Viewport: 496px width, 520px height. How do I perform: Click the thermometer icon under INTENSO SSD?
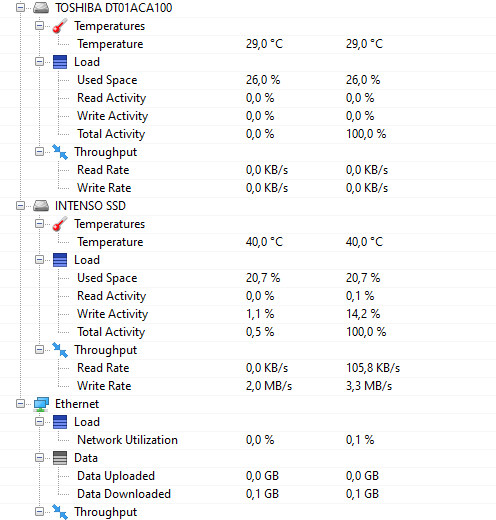coord(60,224)
